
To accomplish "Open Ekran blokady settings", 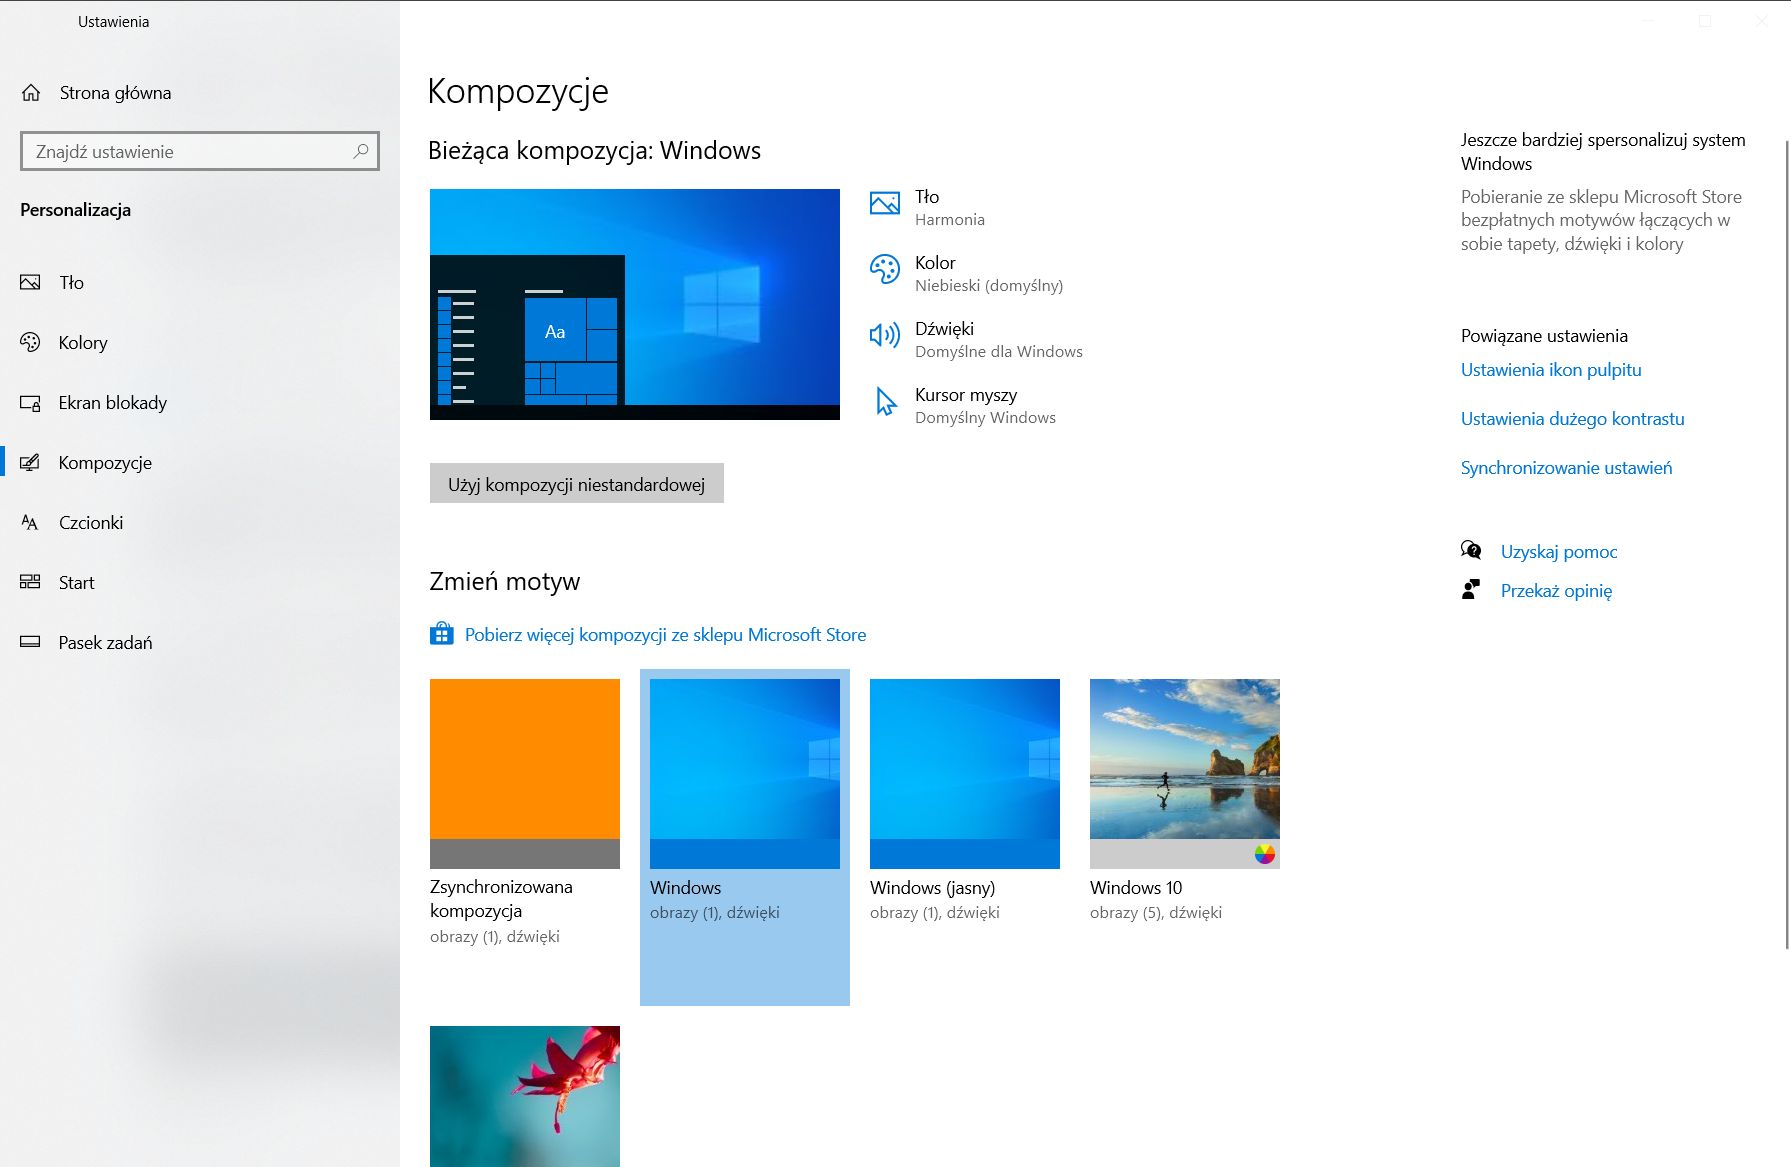I will point(111,402).
